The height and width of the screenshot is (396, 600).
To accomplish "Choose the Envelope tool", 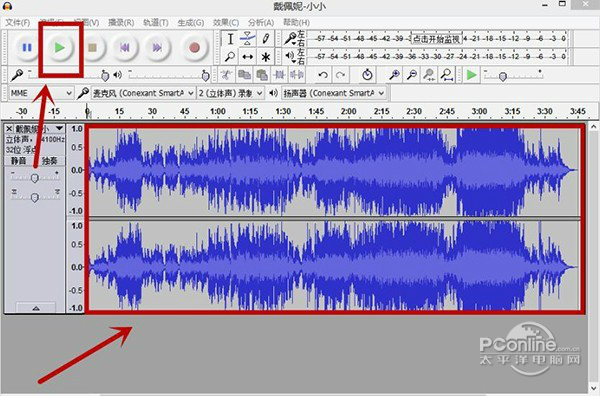I will click(x=248, y=39).
